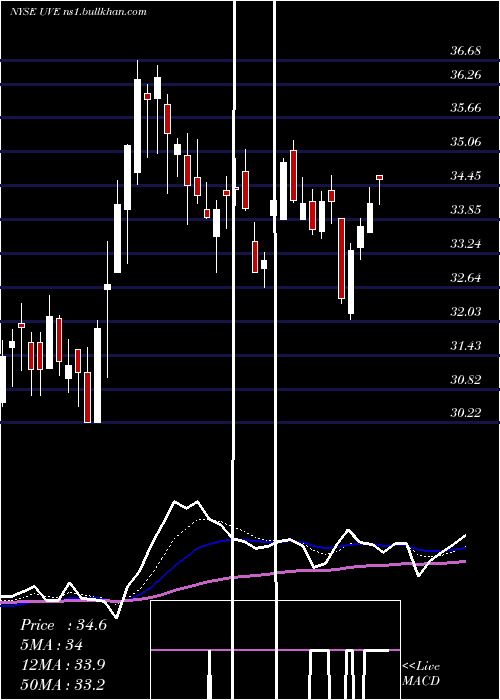Click the 35.06 price level label

coord(466,142)
